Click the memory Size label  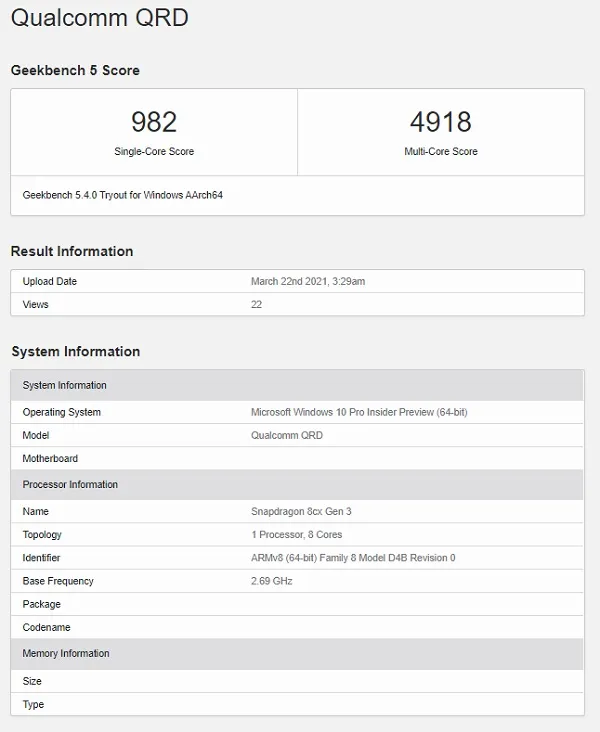coord(32,681)
